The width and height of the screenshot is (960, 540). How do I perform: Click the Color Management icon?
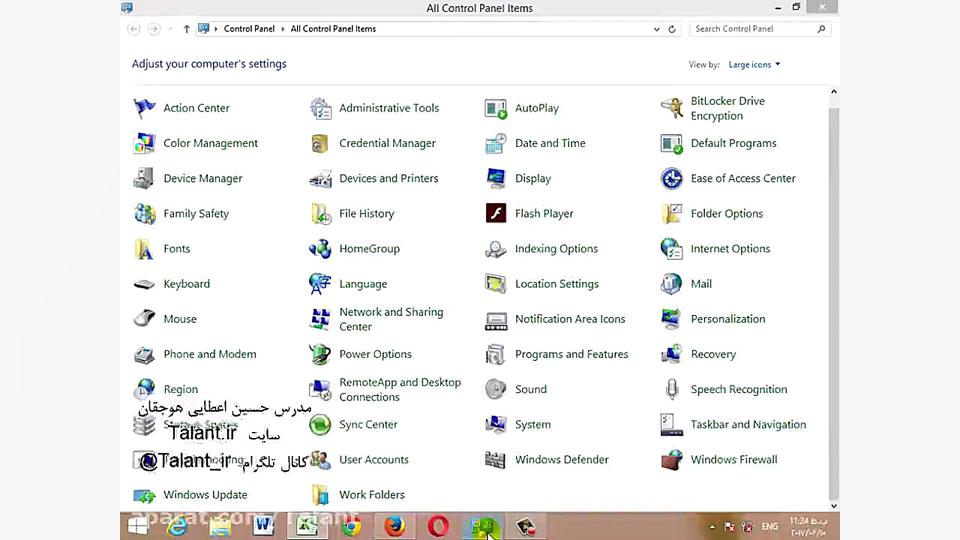point(144,143)
